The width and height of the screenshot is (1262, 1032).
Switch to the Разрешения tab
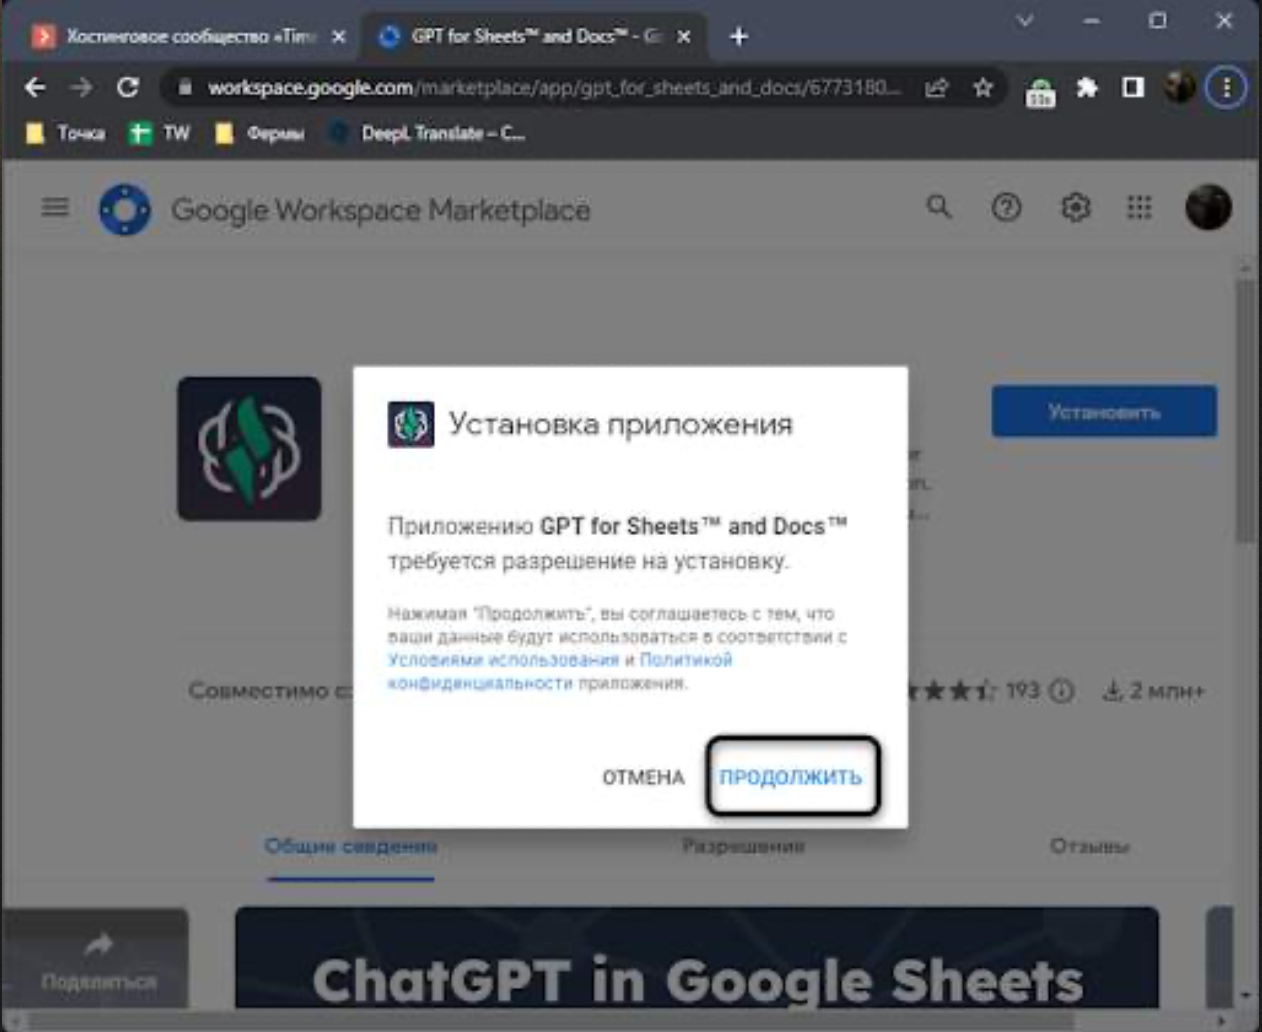click(743, 846)
